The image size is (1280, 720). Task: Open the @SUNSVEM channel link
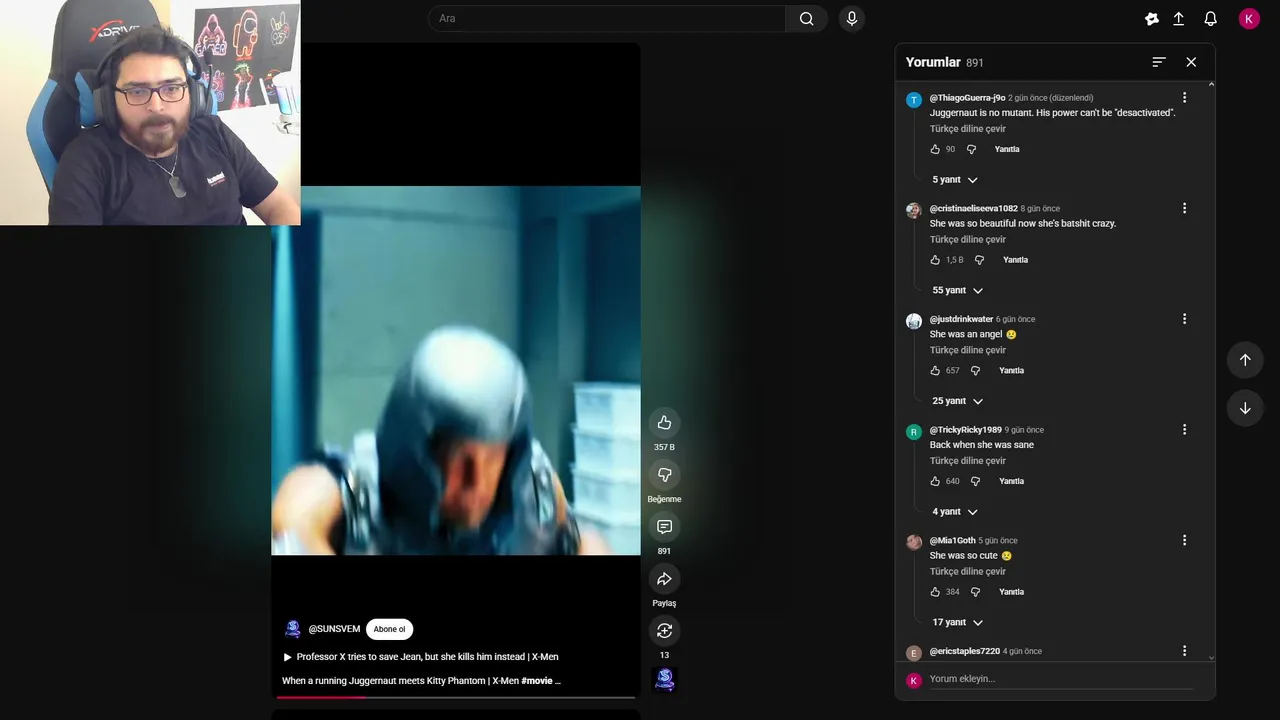pos(334,629)
